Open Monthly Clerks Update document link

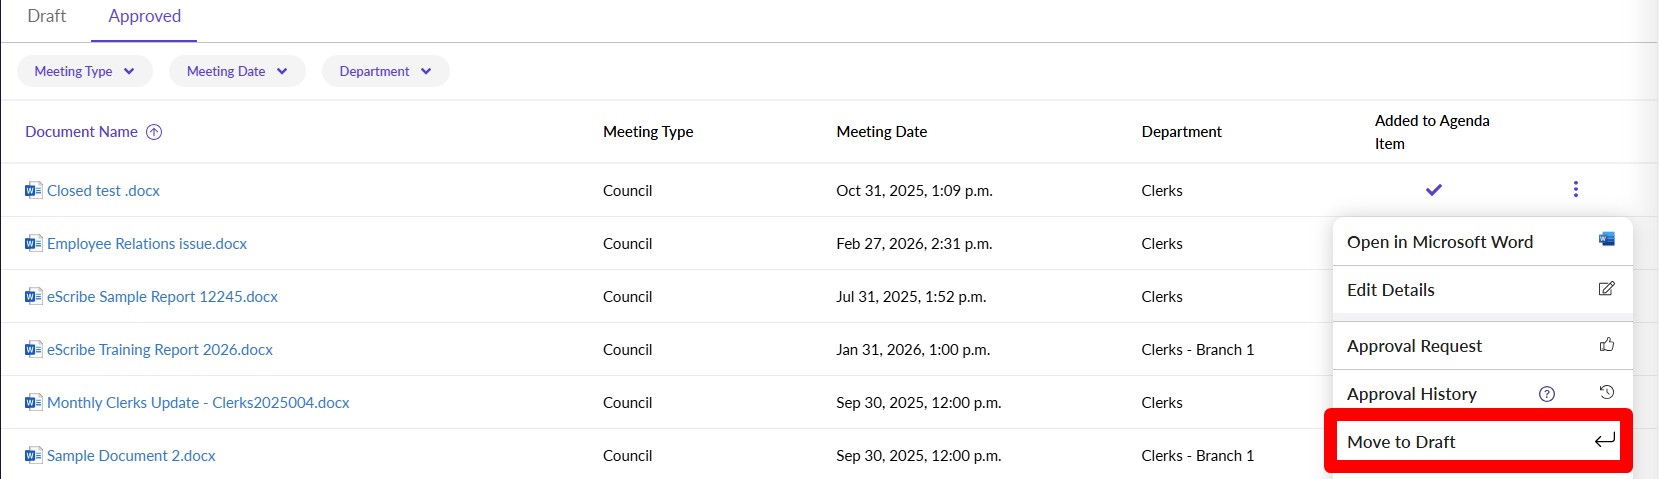(x=198, y=402)
